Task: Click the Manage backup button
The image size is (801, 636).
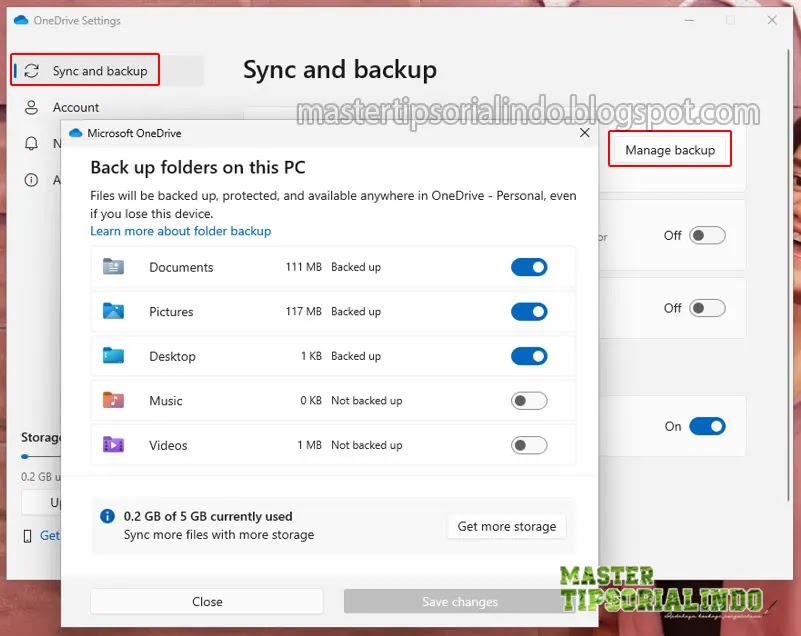Action: pyautogui.click(x=670, y=150)
